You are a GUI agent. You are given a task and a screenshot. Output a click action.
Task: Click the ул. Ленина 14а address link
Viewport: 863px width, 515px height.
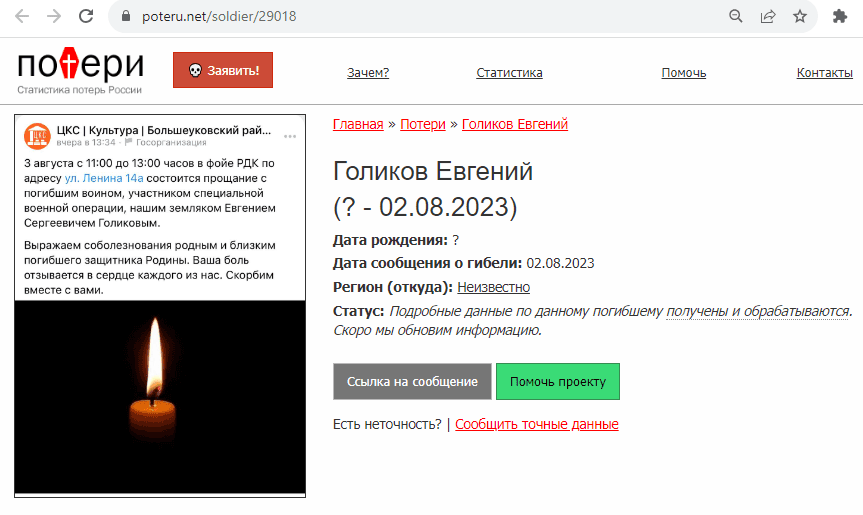tap(104, 178)
